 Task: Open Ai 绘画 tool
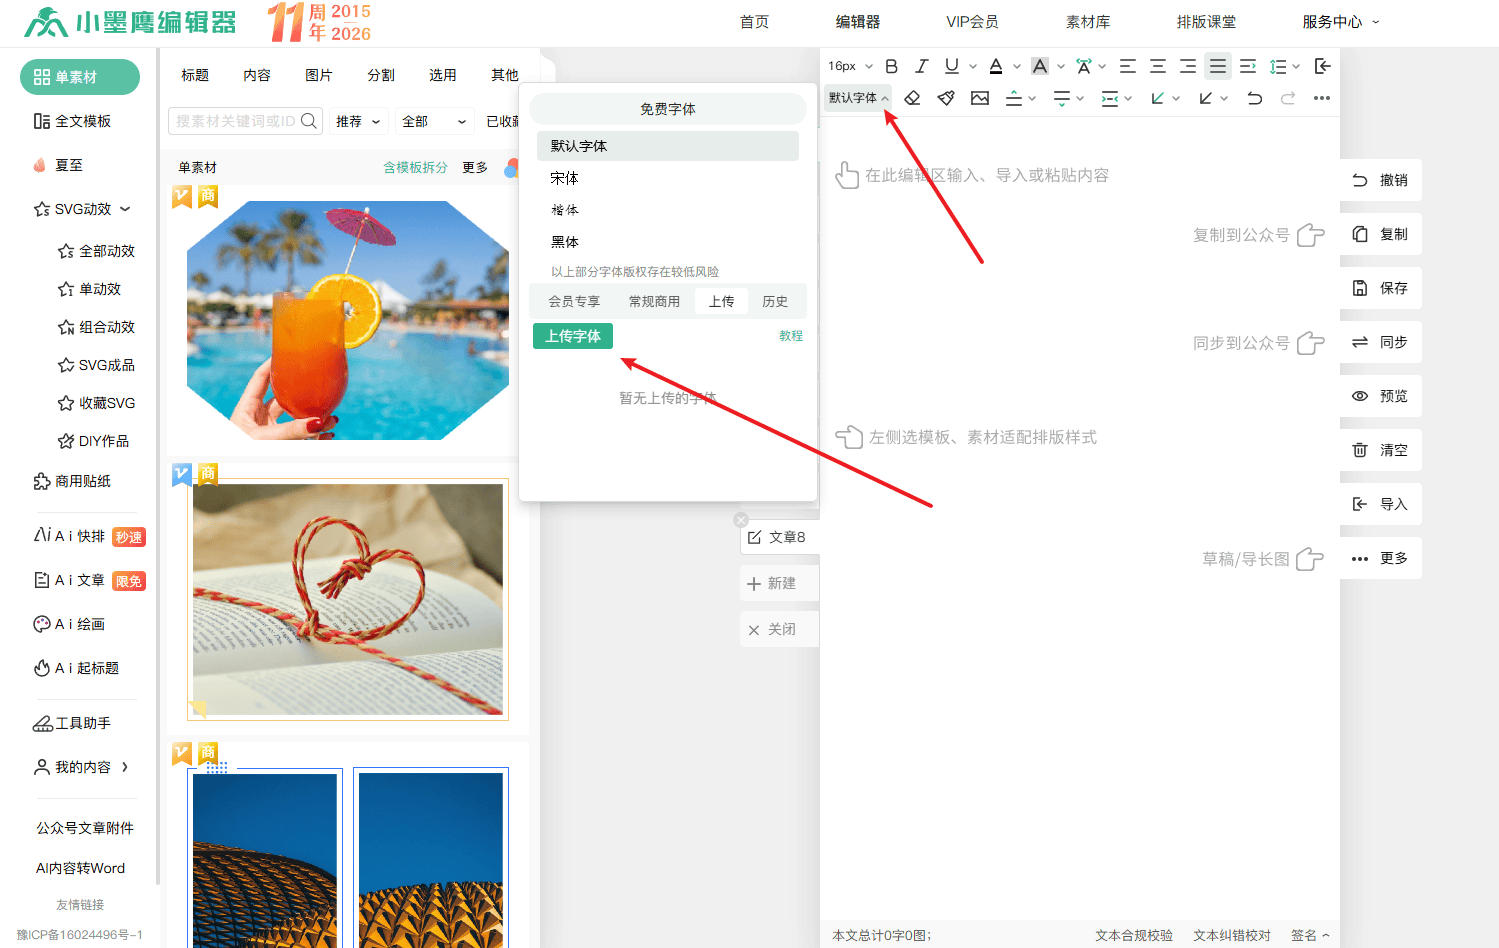70,624
